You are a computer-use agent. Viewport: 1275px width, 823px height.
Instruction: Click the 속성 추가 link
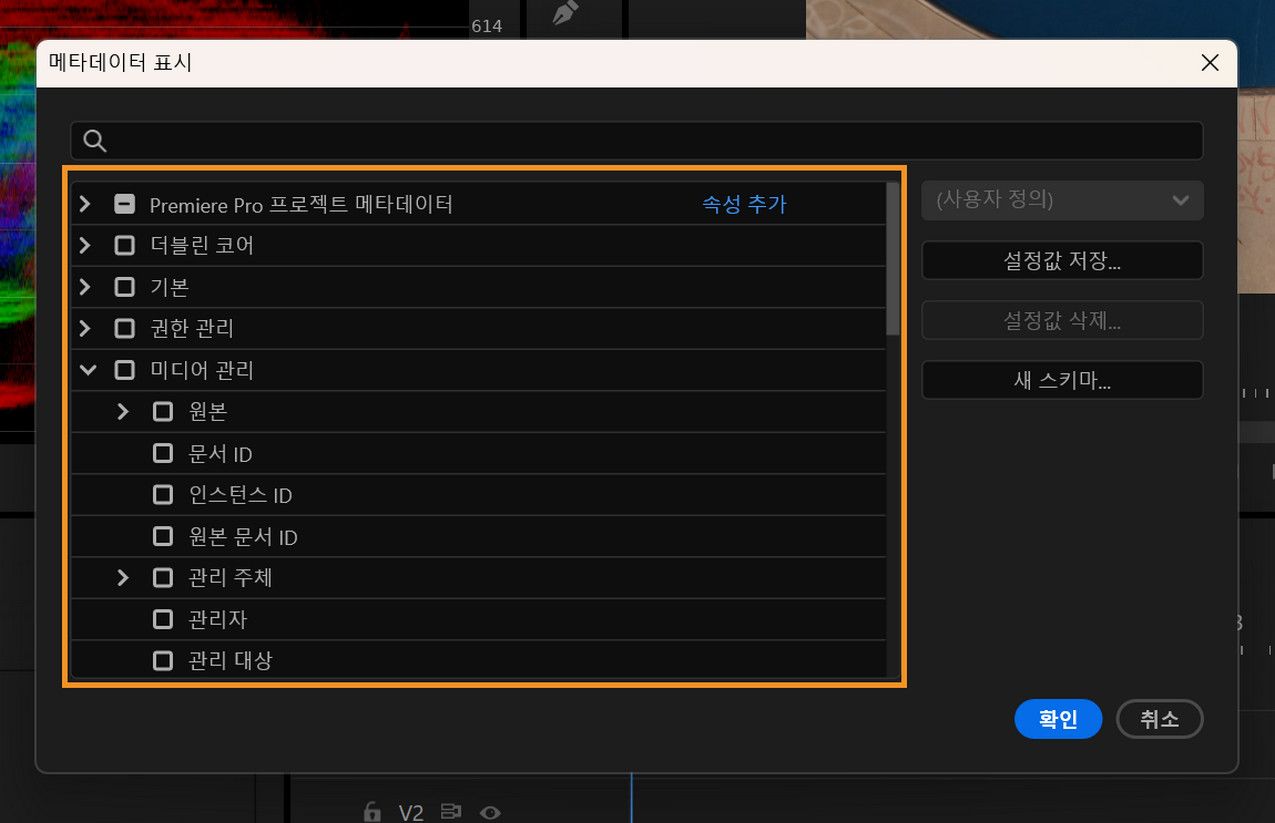tap(745, 203)
